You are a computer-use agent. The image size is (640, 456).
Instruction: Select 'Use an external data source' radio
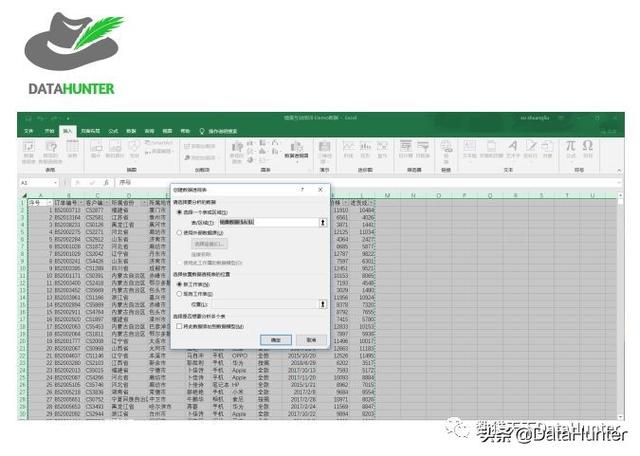pos(179,232)
